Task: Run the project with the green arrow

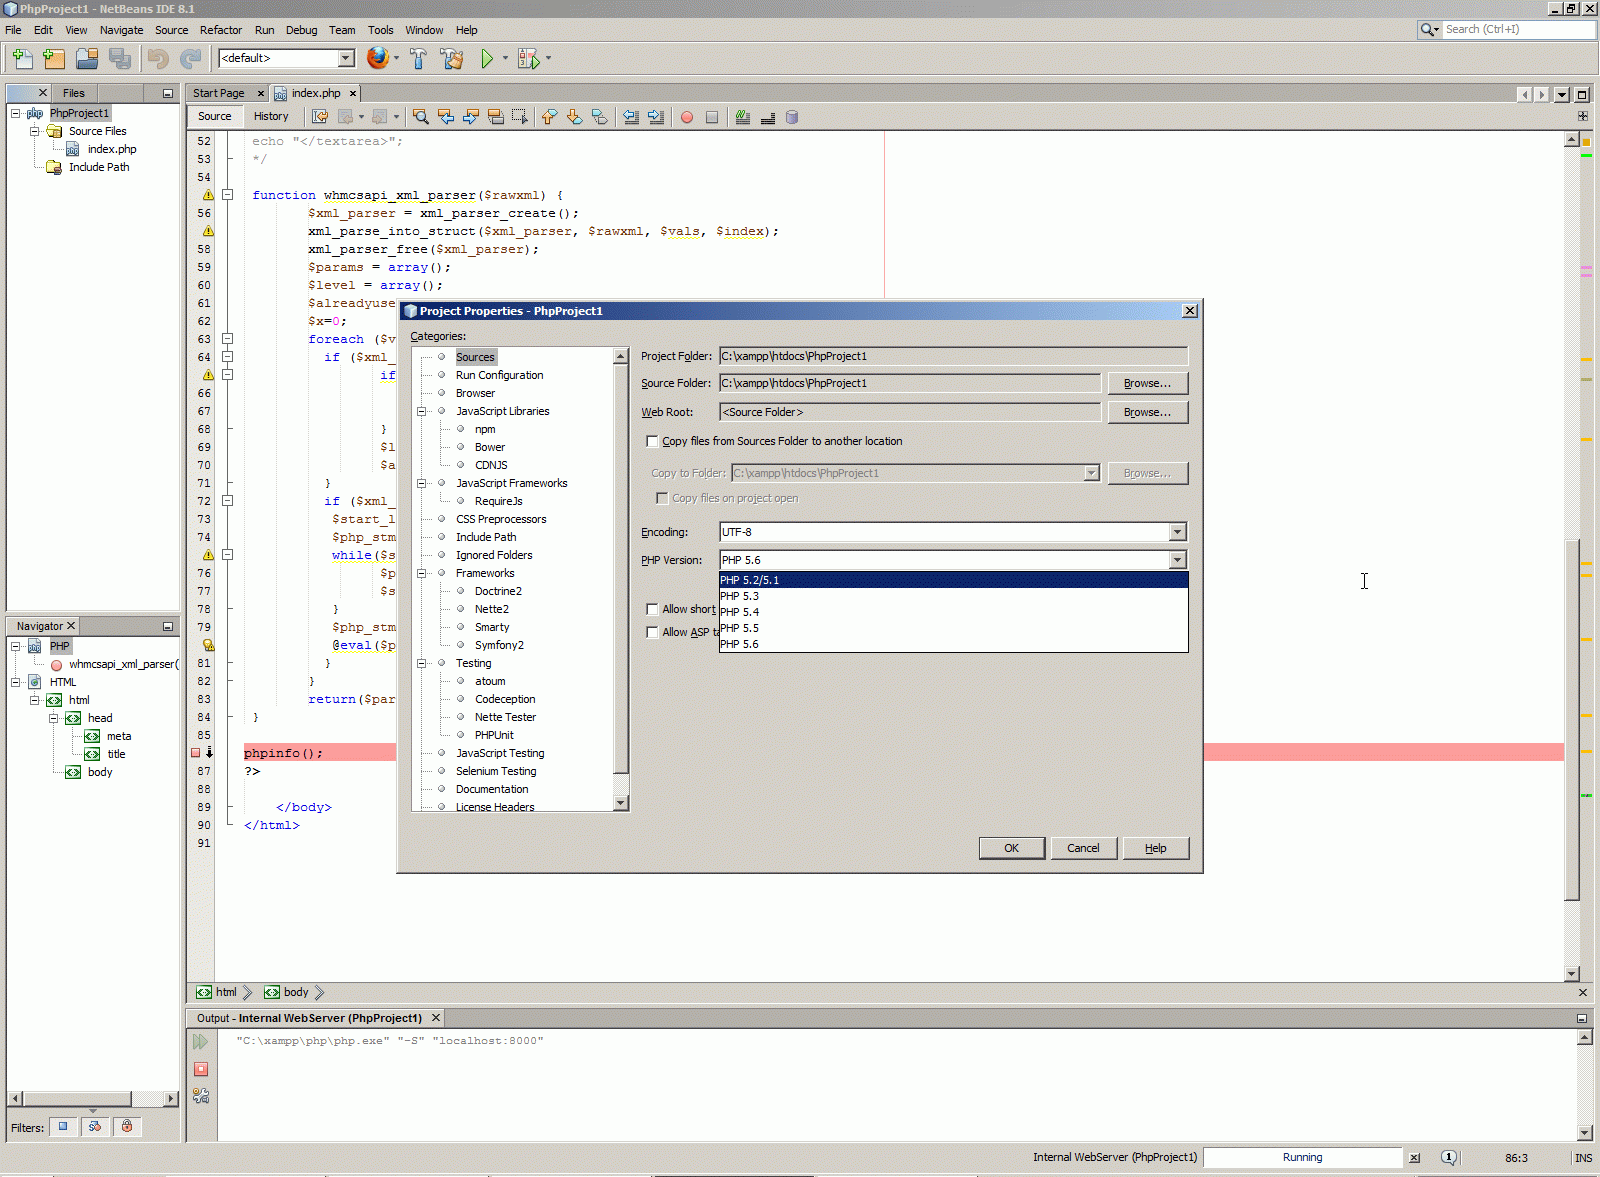Action: pos(487,59)
